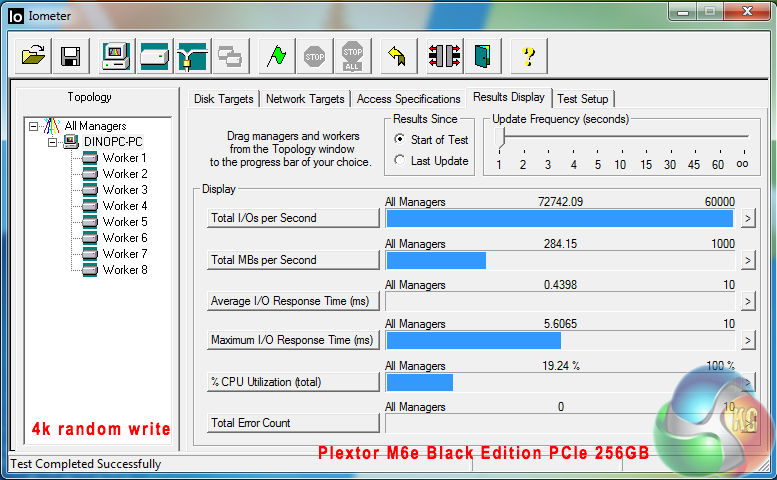Click the Total I/Os per Second button

pyautogui.click(x=293, y=218)
